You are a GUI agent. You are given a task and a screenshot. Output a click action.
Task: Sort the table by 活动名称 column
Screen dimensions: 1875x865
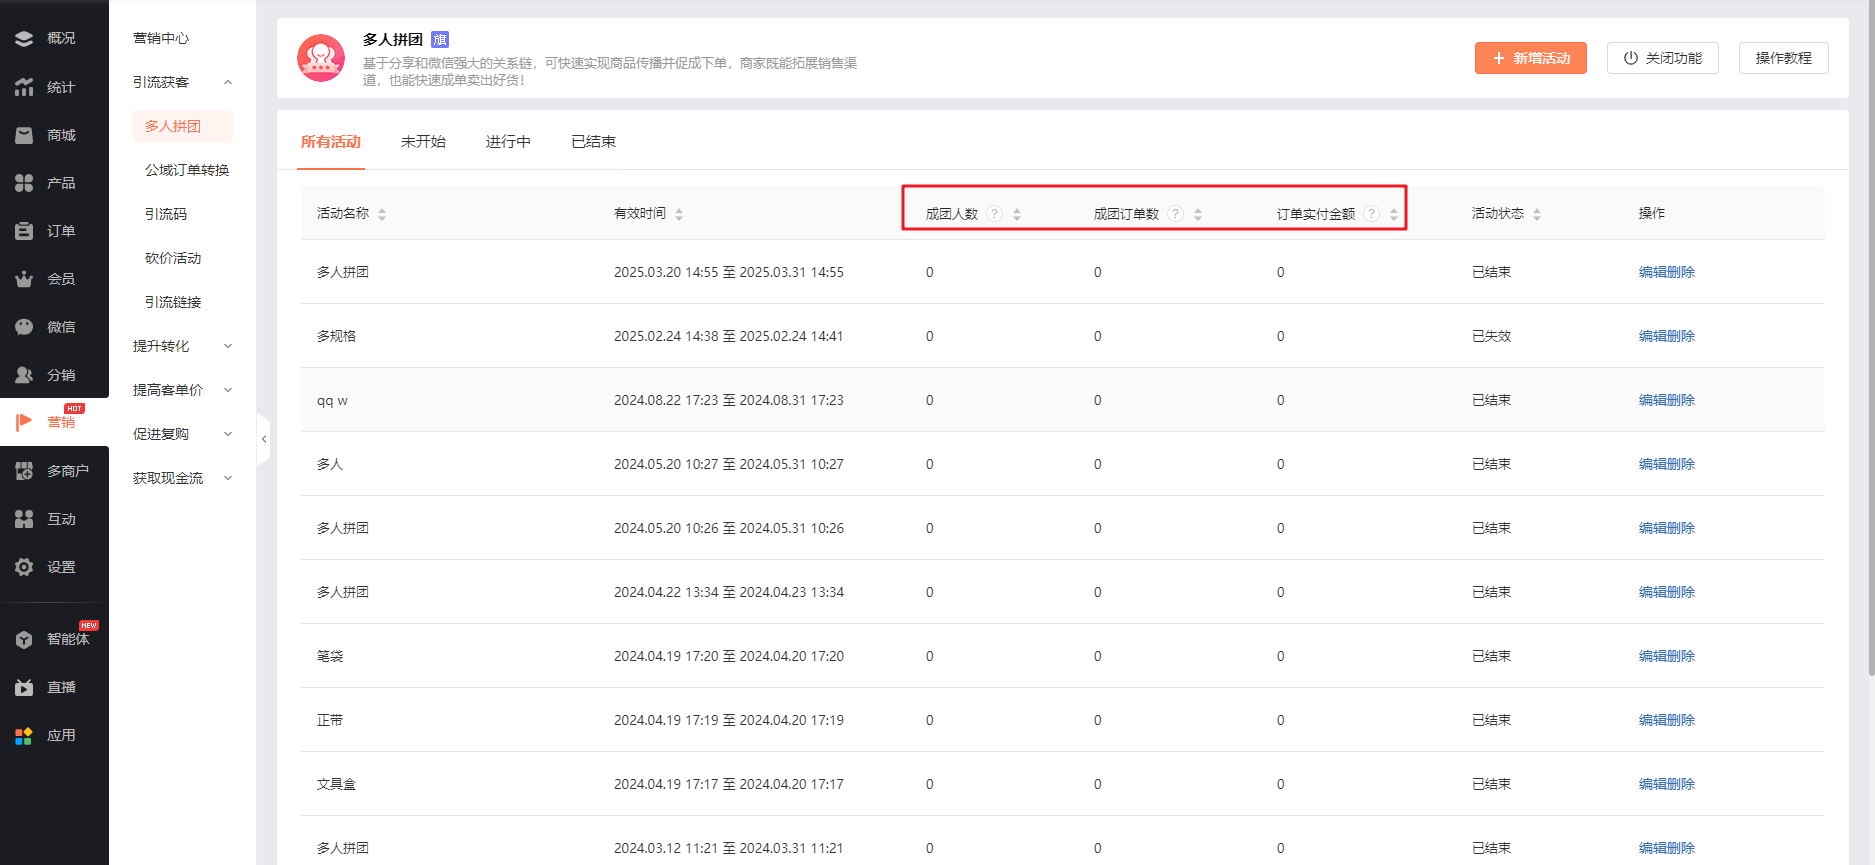point(382,214)
